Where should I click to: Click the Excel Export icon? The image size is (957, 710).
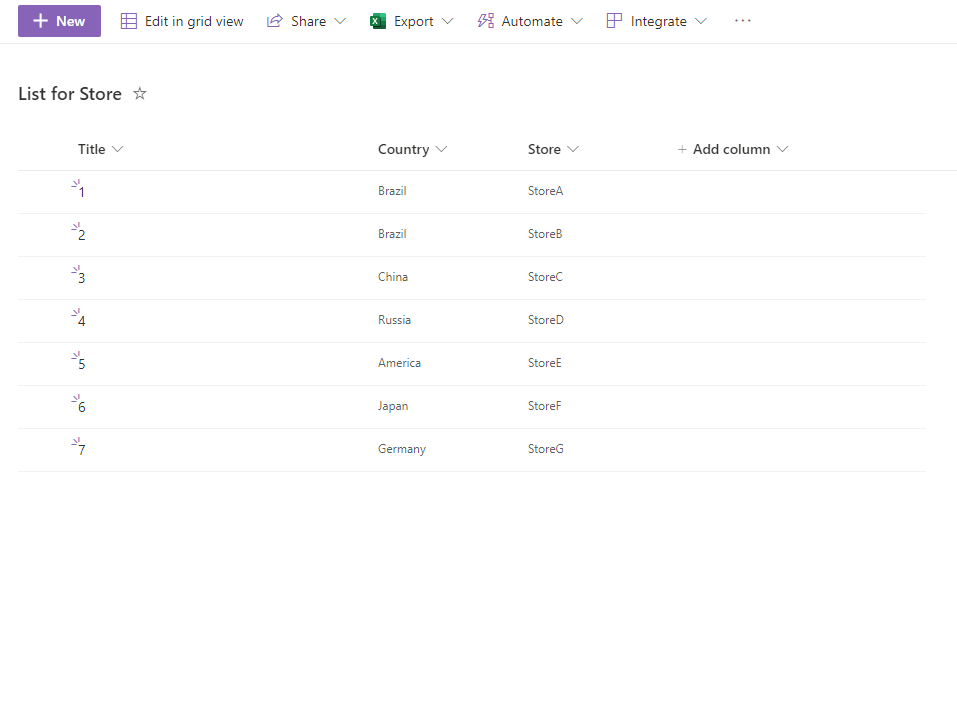[x=378, y=21]
